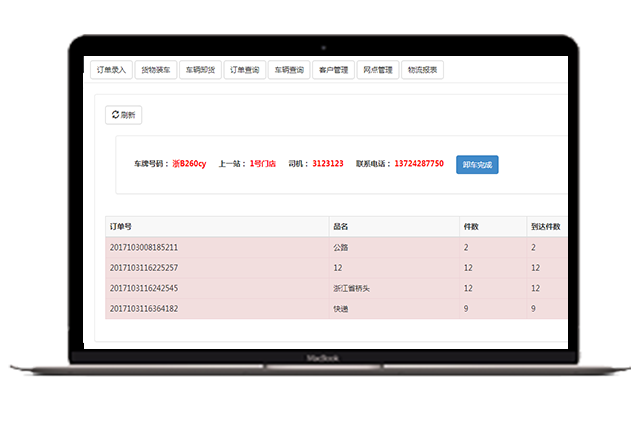This screenshot has width=640, height=425.
Task: View the 物流报表 tab
Action: (x=423, y=70)
